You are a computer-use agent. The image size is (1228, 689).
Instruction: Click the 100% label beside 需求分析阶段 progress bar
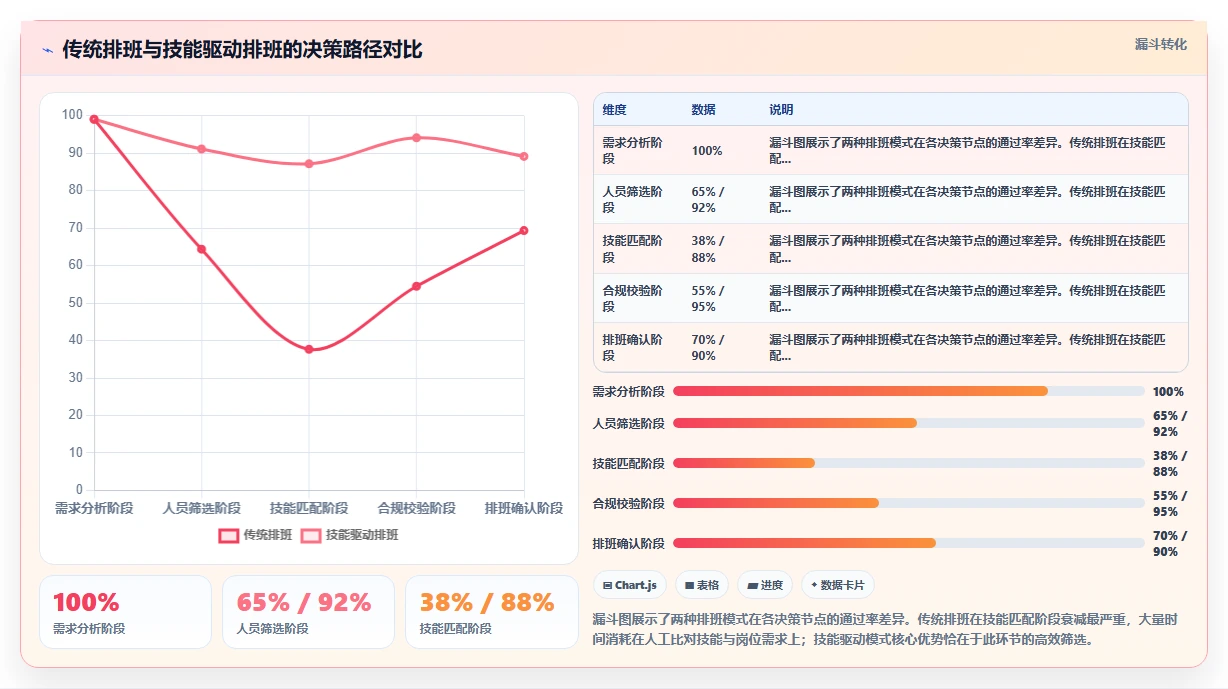click(x=1168, y=392)
